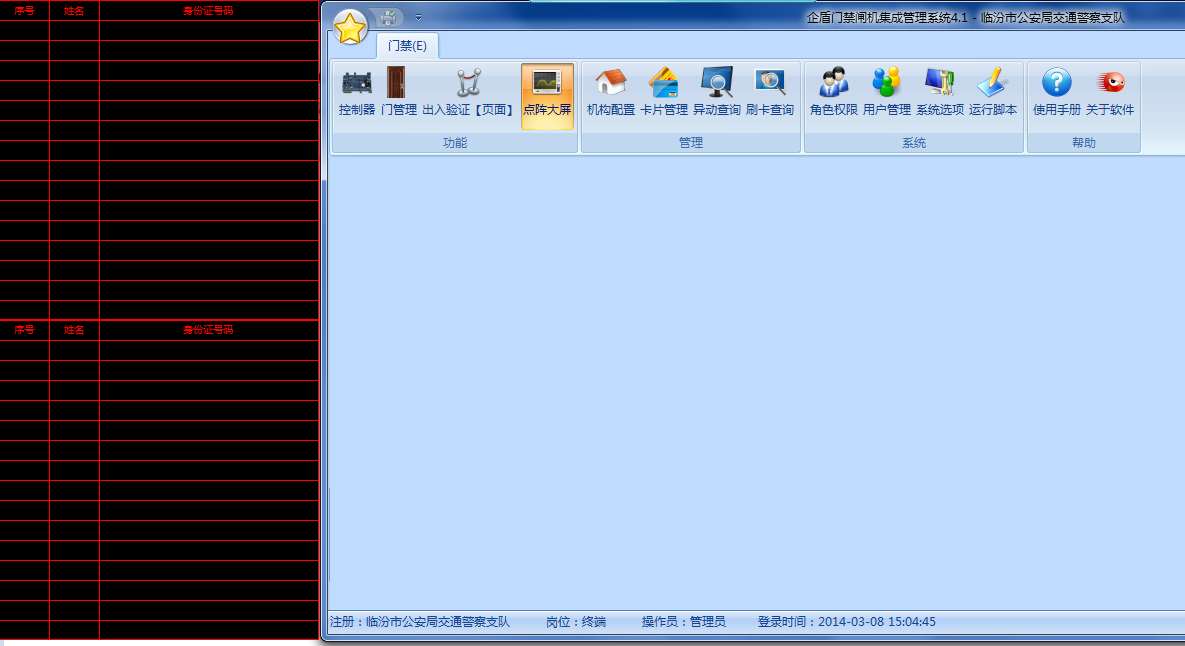Click the 系统 group label
This screenshot has height=646, width=1185.
914,143
